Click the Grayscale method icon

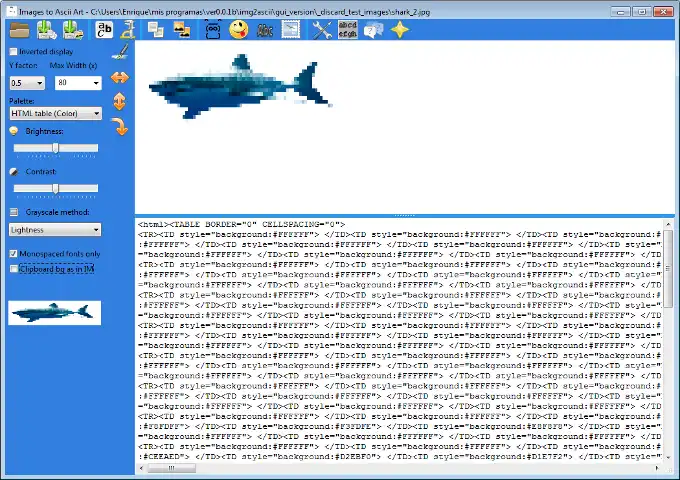click(14, 212)
